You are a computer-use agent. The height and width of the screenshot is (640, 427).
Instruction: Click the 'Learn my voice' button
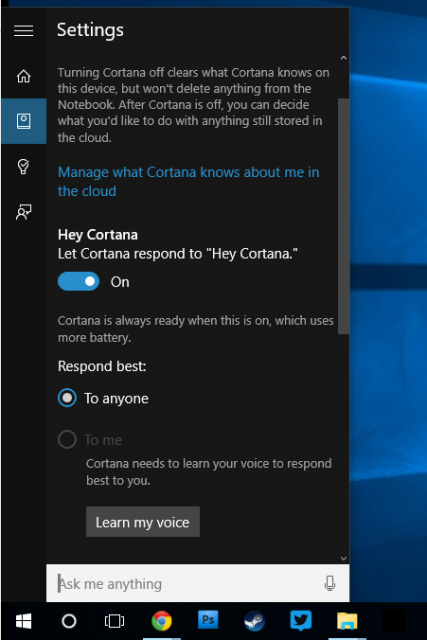pos(143,522)
